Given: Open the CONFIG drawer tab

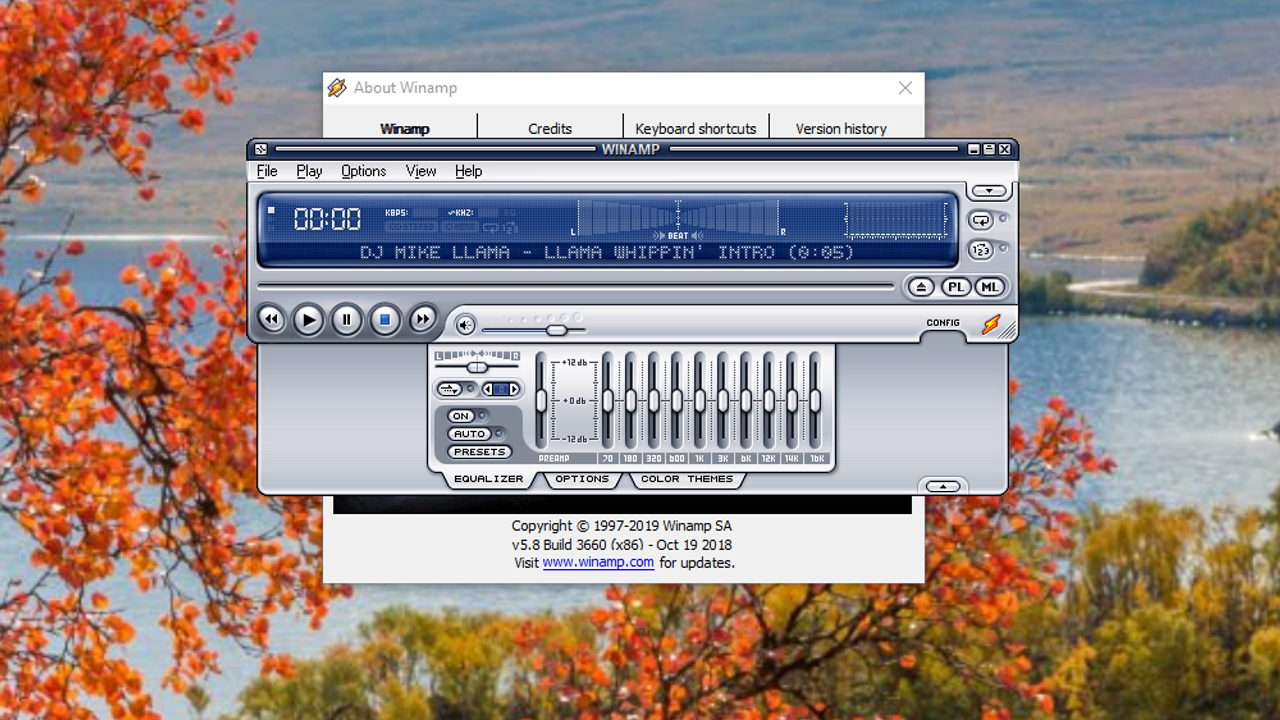Looking at the screenshot, I should [x=943, y=323].
